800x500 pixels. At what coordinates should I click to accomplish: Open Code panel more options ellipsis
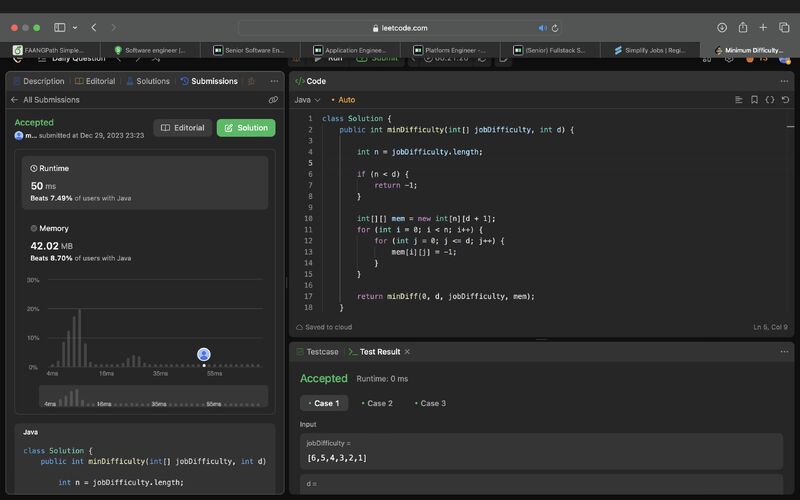point(784,81)
